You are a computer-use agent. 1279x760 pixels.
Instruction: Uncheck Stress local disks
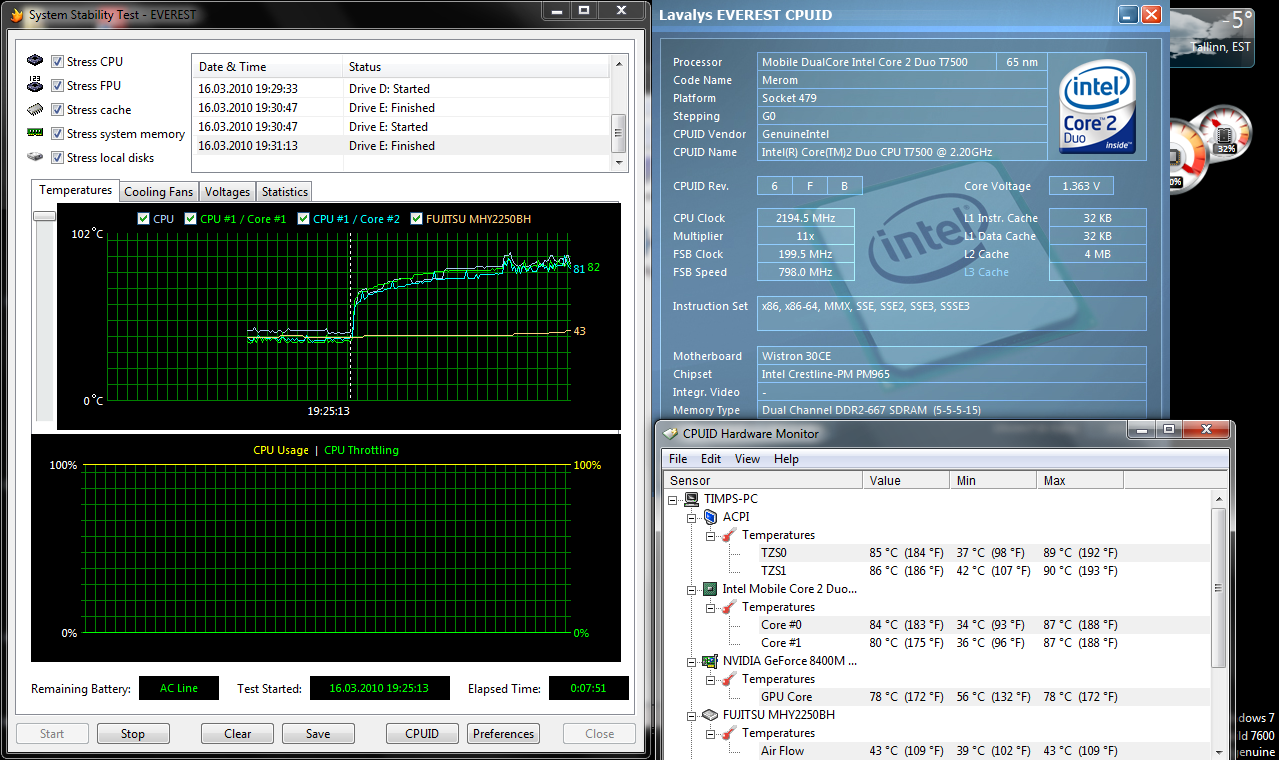pyautogui.click(x=58, y=157)
